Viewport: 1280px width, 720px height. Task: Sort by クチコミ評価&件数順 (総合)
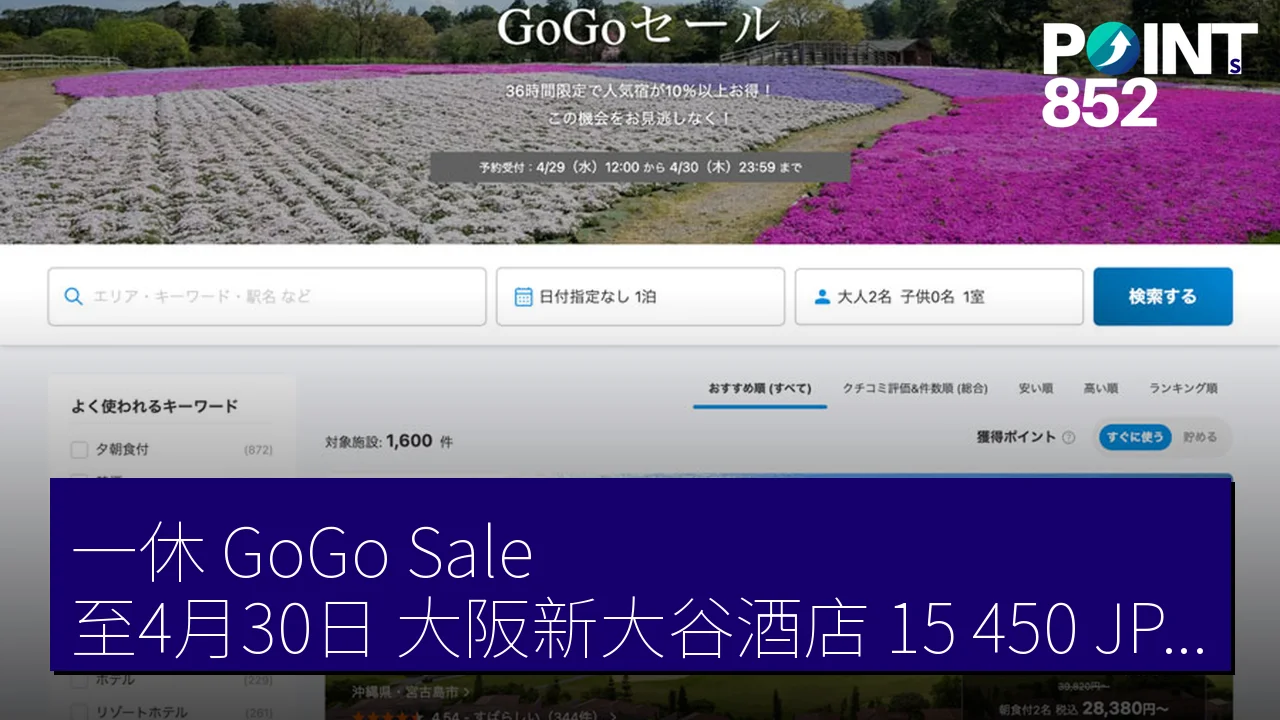pos(914,388)
